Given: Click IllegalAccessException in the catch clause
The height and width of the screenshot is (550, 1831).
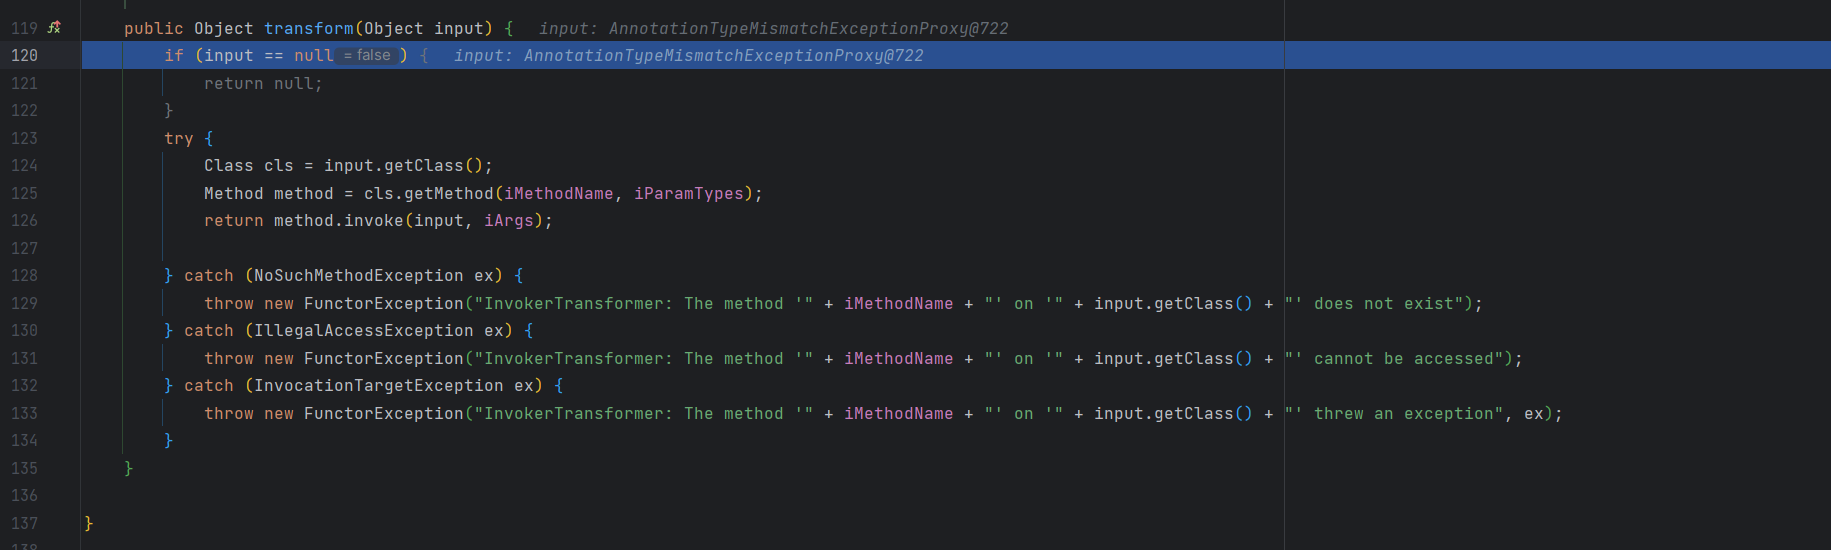Looking at the screenshot, I should 363,331.
